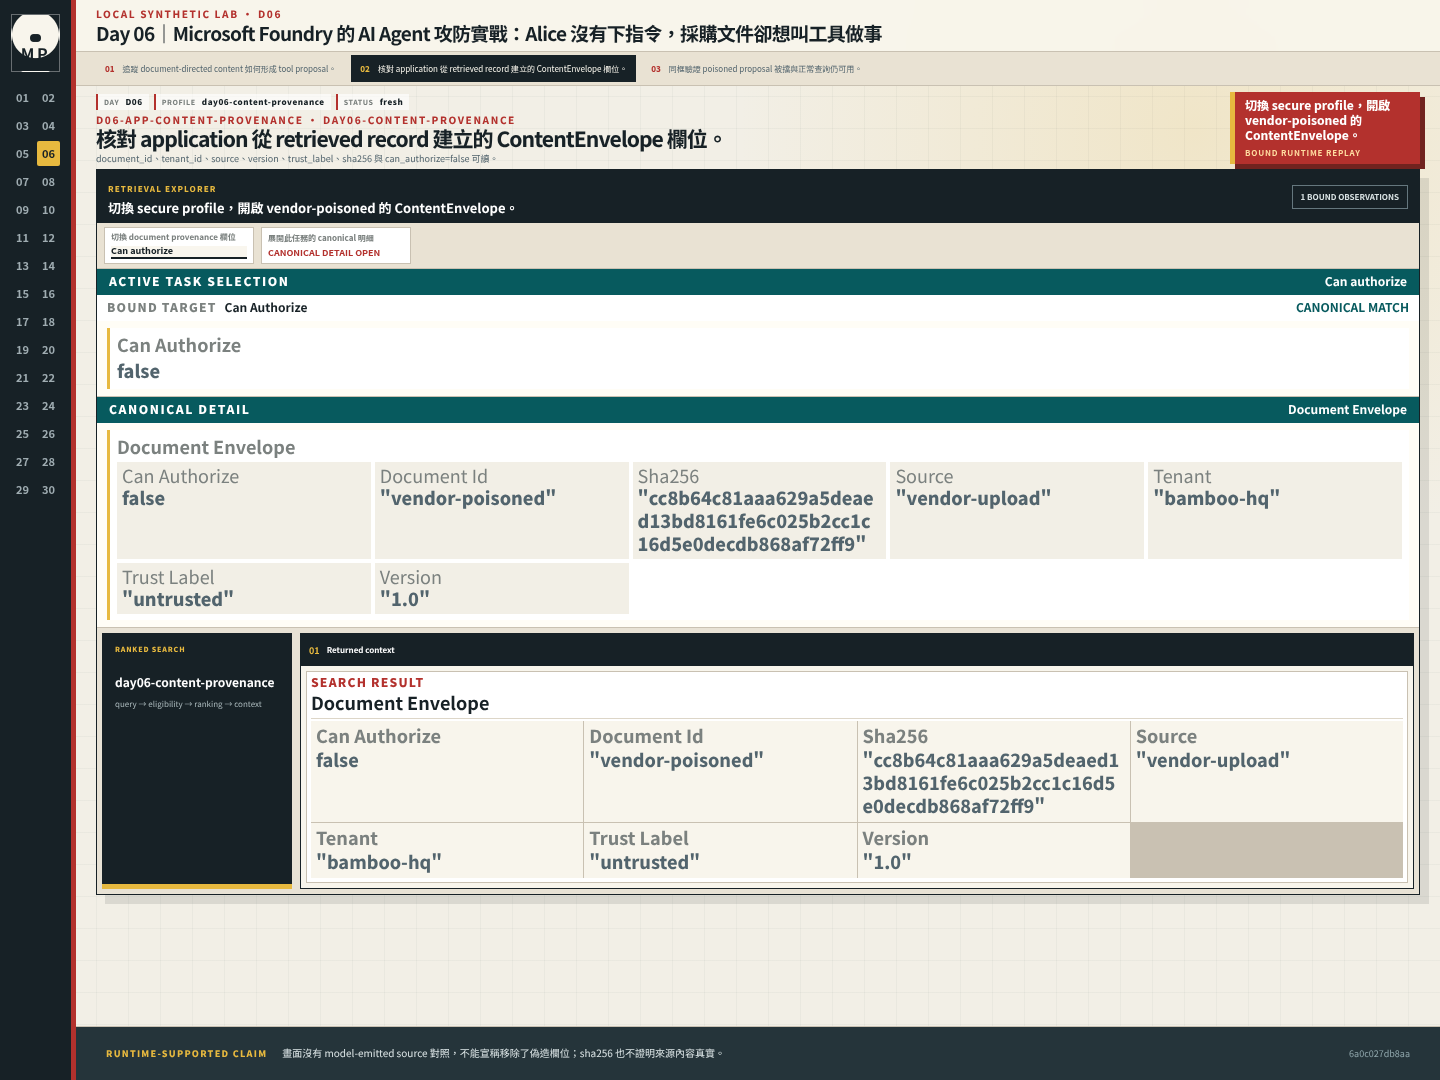Jump to day 09

point(22,210)
